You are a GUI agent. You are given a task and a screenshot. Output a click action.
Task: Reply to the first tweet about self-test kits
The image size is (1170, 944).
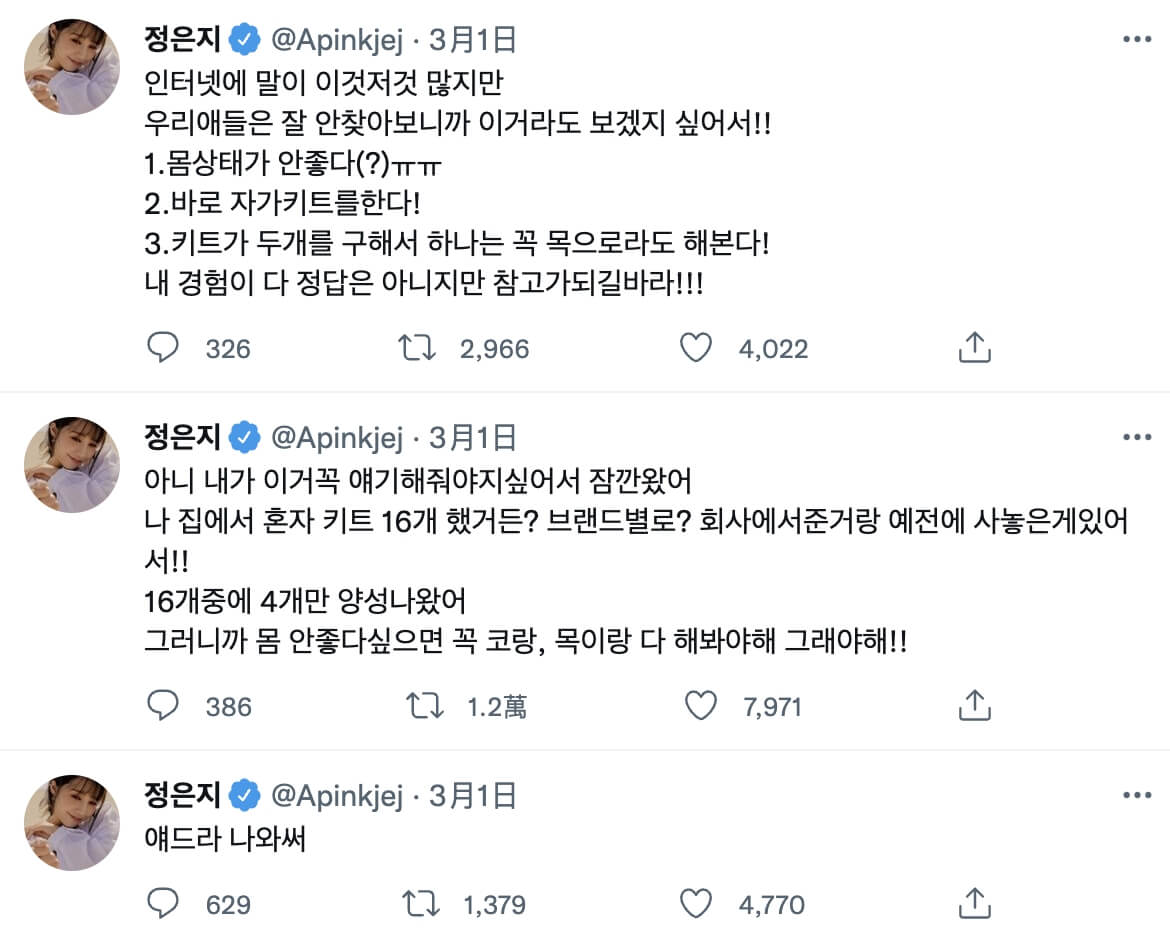tap(163, 348)
